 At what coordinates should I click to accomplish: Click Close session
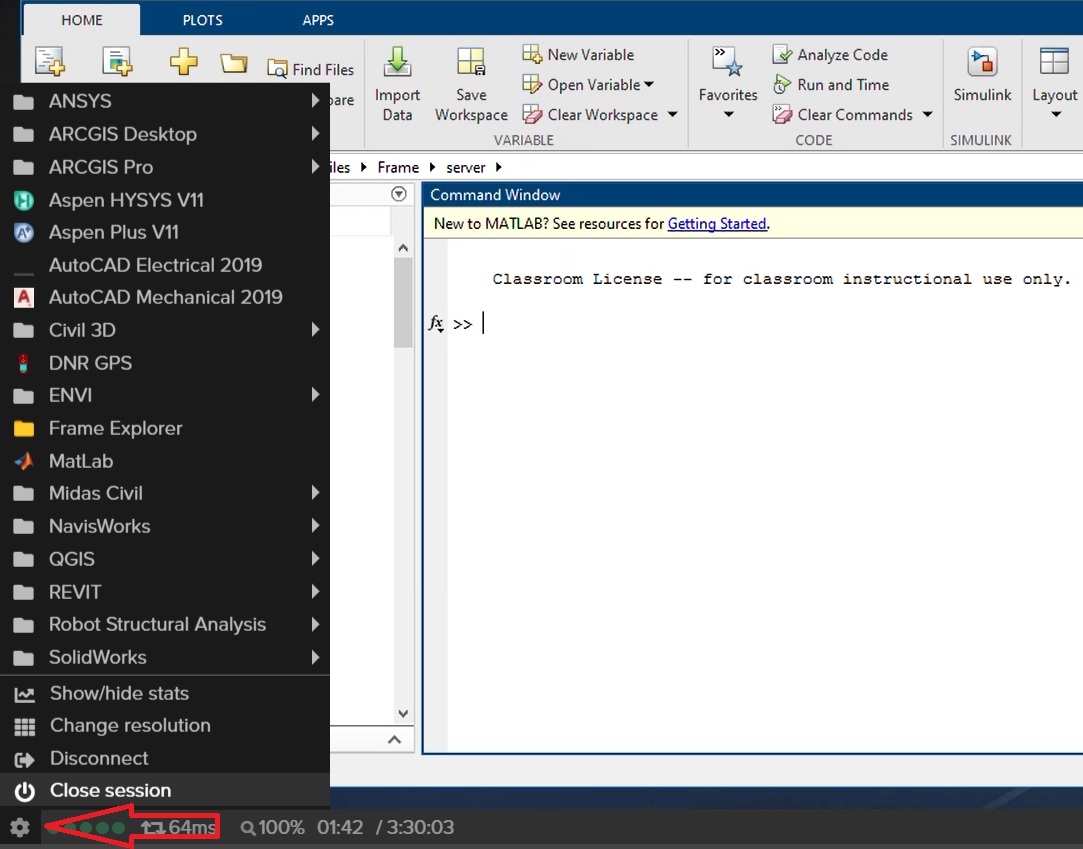click(110, 790)
